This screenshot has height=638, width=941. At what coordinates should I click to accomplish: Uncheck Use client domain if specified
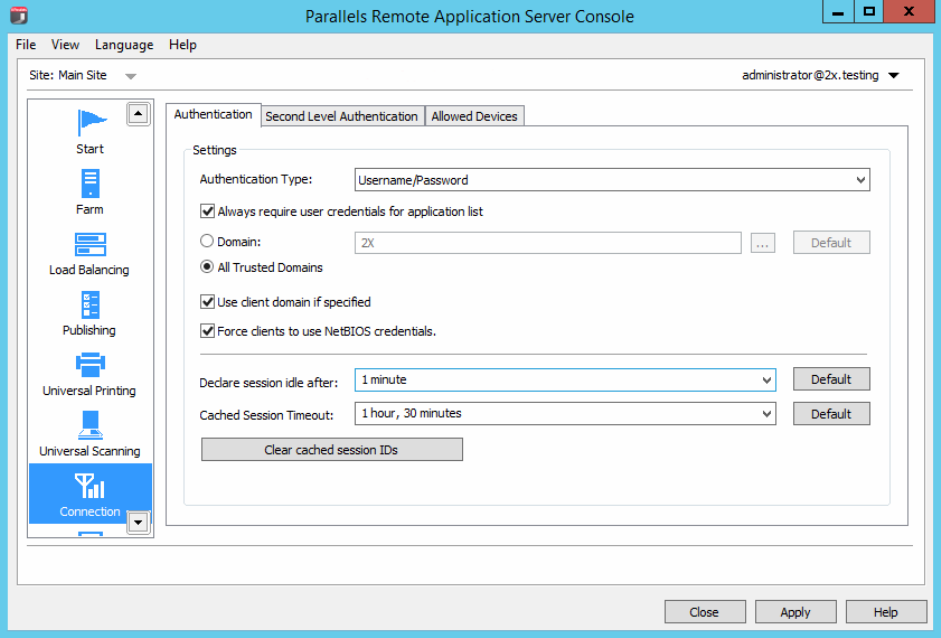207,302
